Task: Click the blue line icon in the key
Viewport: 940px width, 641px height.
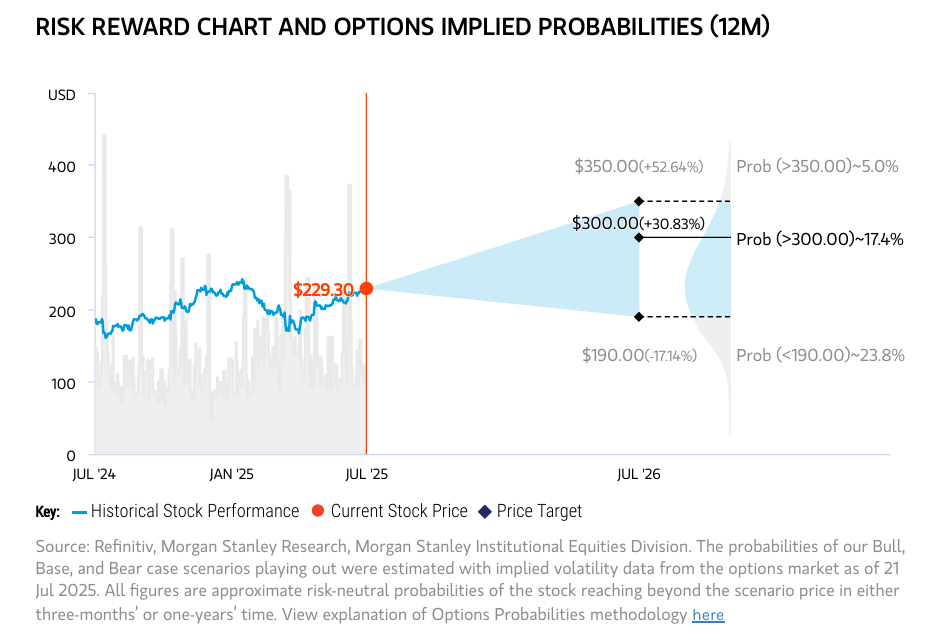Action: tap(79, 511)
